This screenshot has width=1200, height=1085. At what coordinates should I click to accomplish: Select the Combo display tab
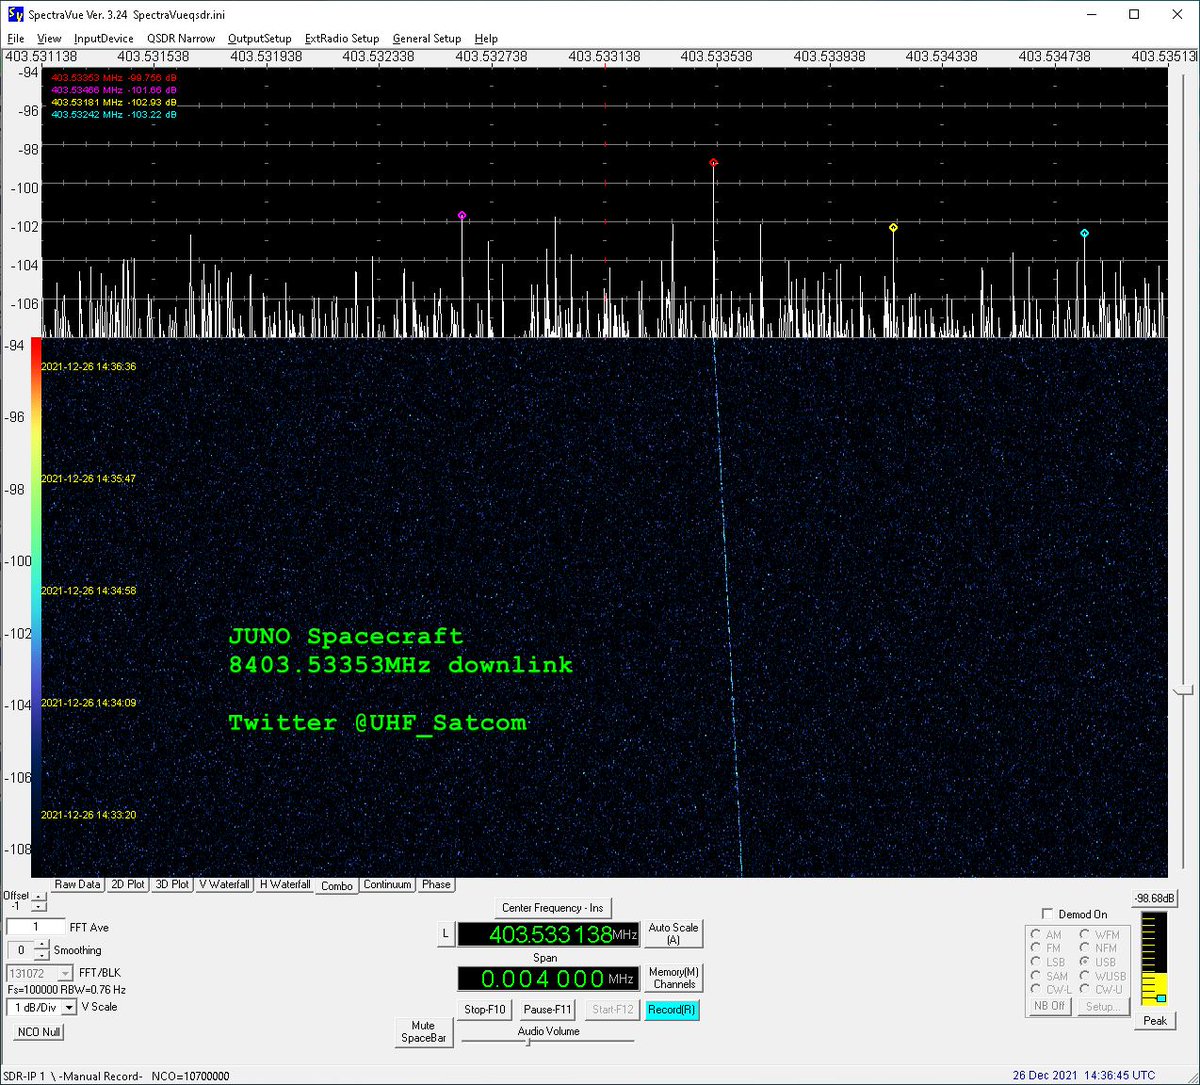tap(337, 886)
